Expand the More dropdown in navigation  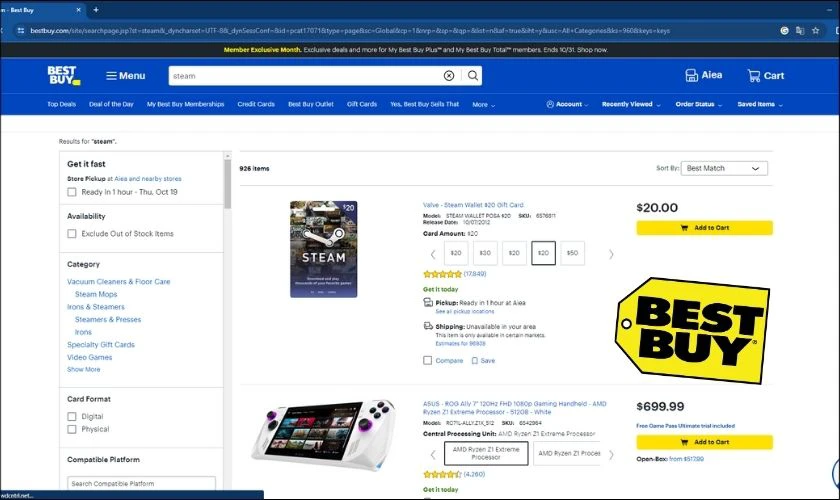[x=483, y=105]
